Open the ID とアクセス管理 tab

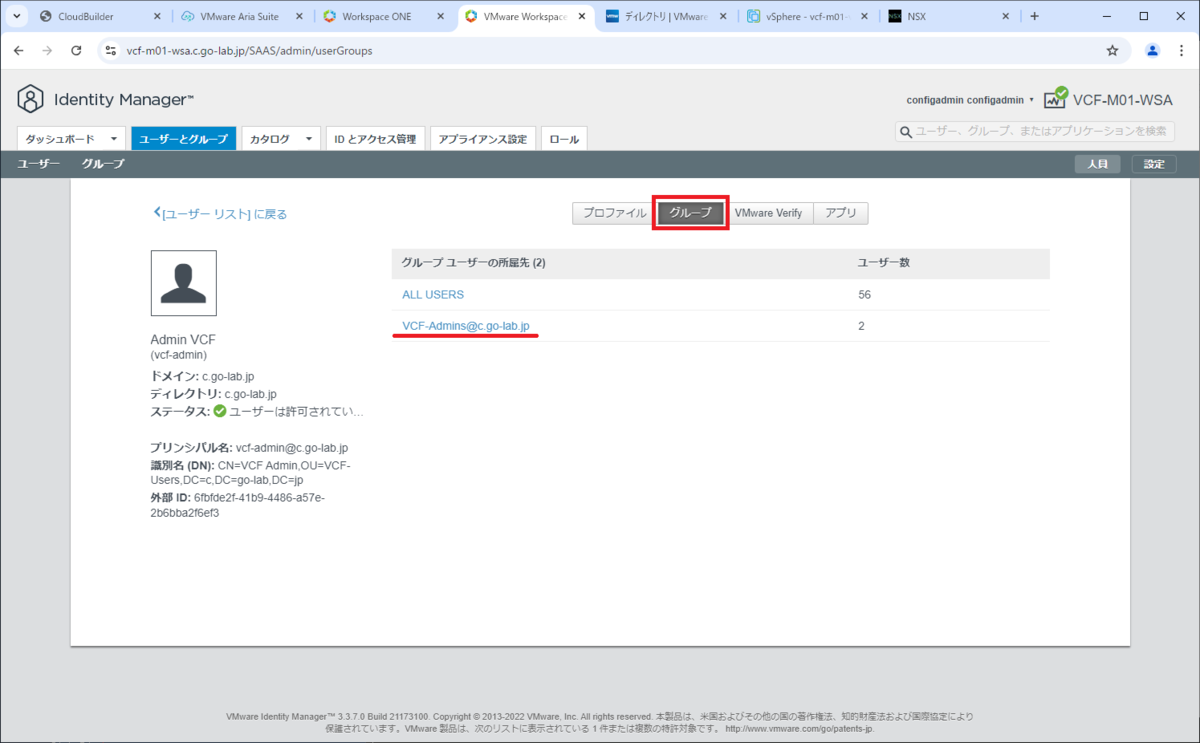click(x=376, y=139)
